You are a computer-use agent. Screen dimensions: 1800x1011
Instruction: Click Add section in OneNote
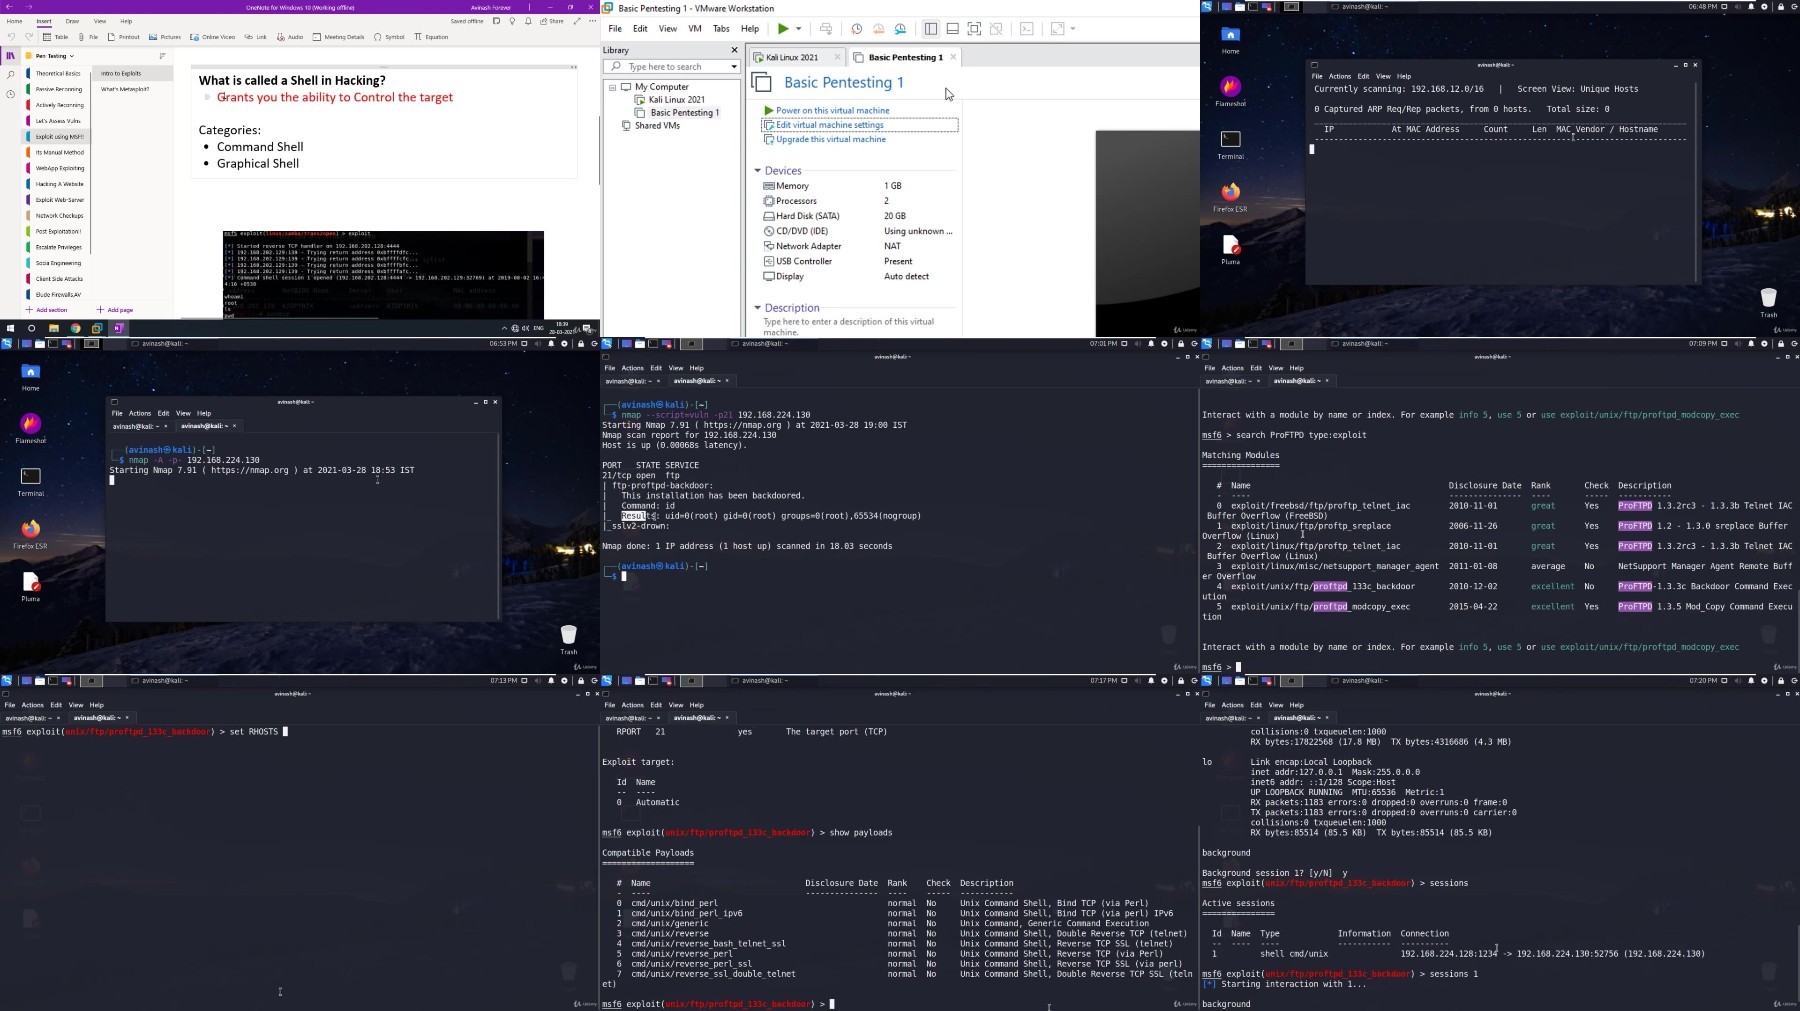pos(46,310)
